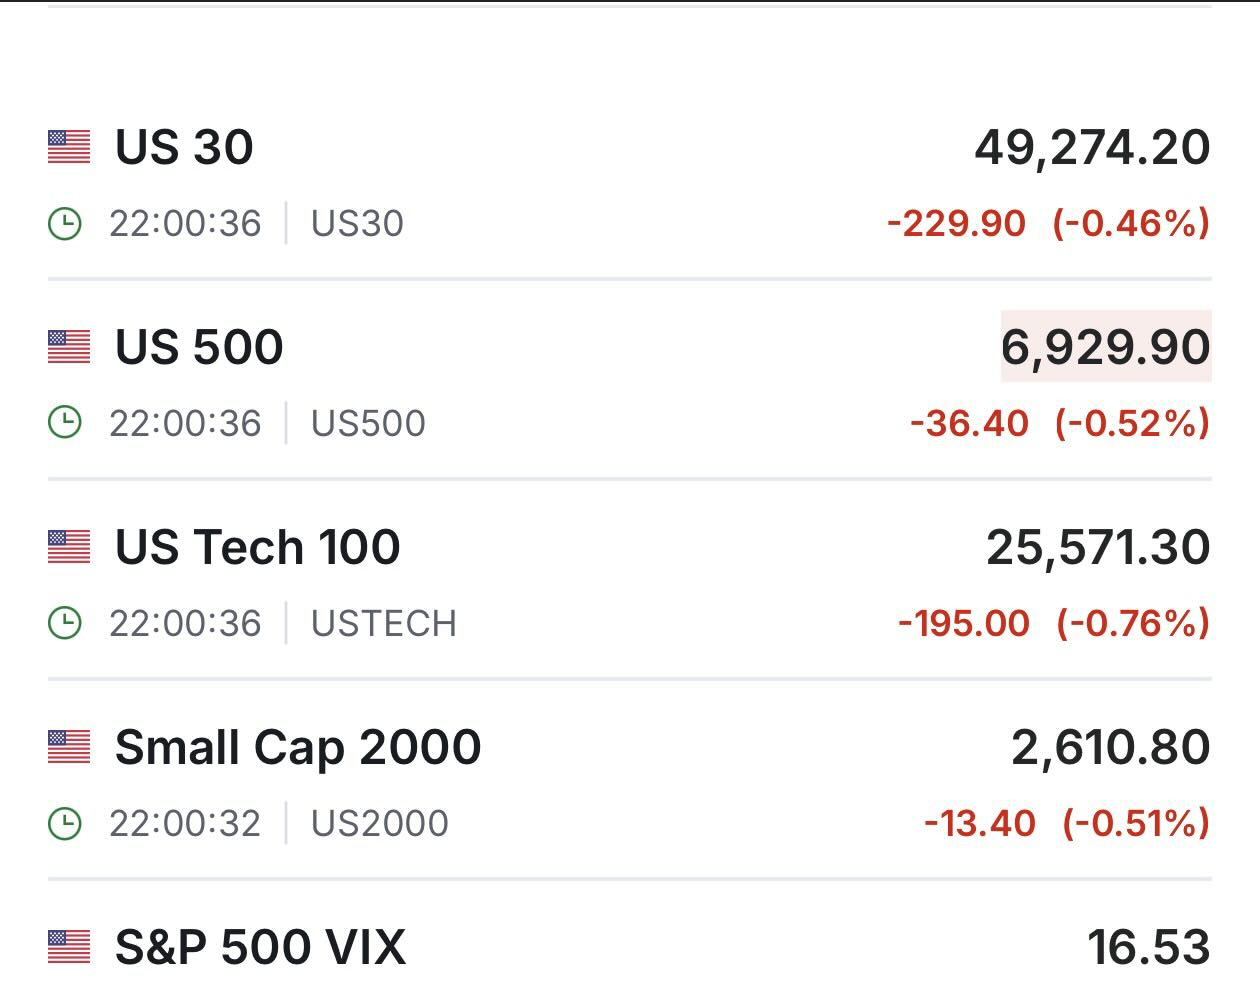Click the US 30 price 49,274.20
This screenshot has height=990, width=1260.
1093,148
